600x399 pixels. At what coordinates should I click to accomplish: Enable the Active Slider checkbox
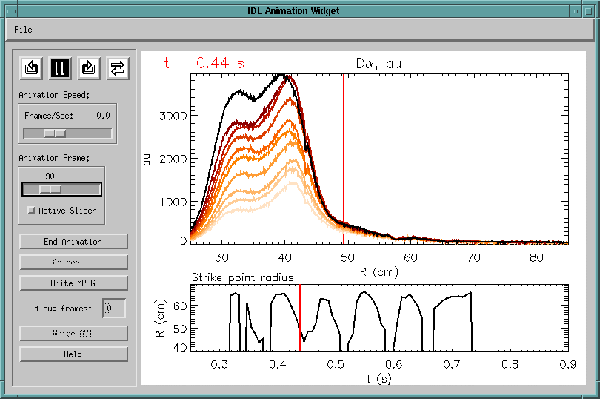[x=31, y=210]
